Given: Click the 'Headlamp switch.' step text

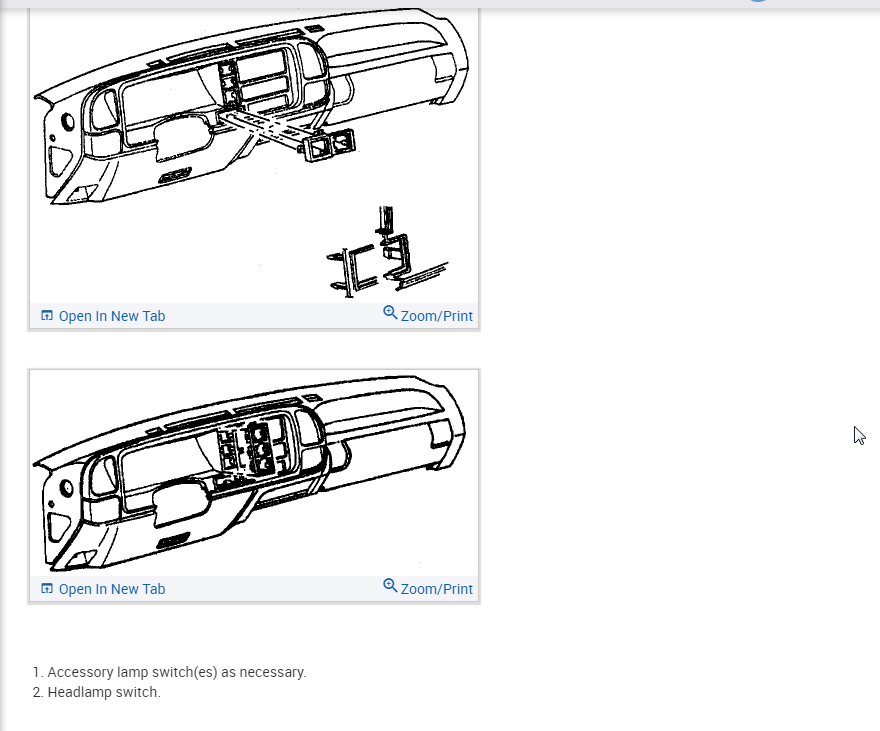Looking at the screenshot, I should tap(104, 692).
